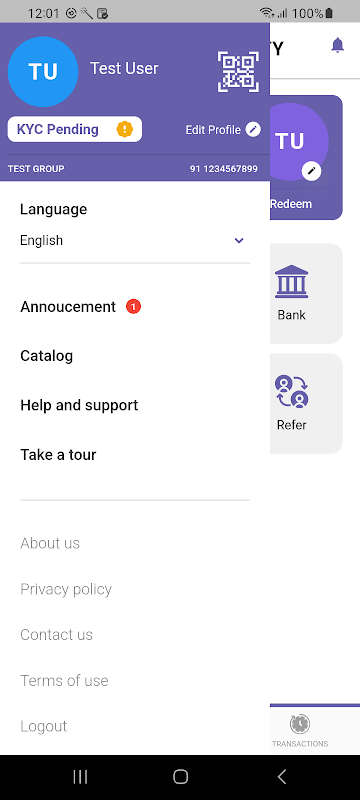The width and height of the screenshot is (360, 800).
Task: Open the QR code scanner icon
Action: 236,72
